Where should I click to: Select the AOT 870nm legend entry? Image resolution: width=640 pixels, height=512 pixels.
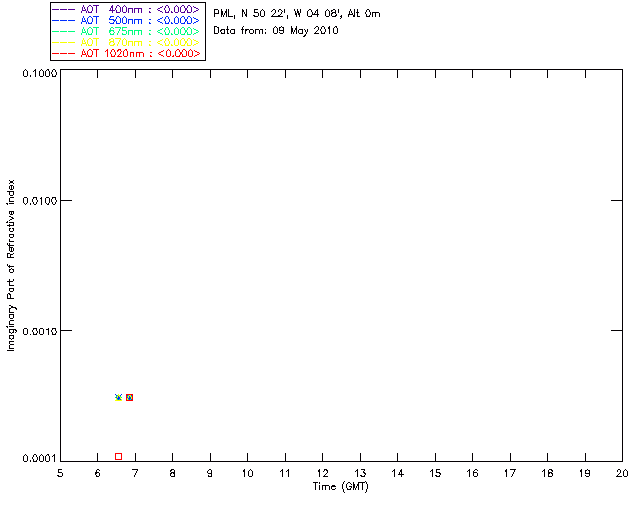[x=126, y=42]
